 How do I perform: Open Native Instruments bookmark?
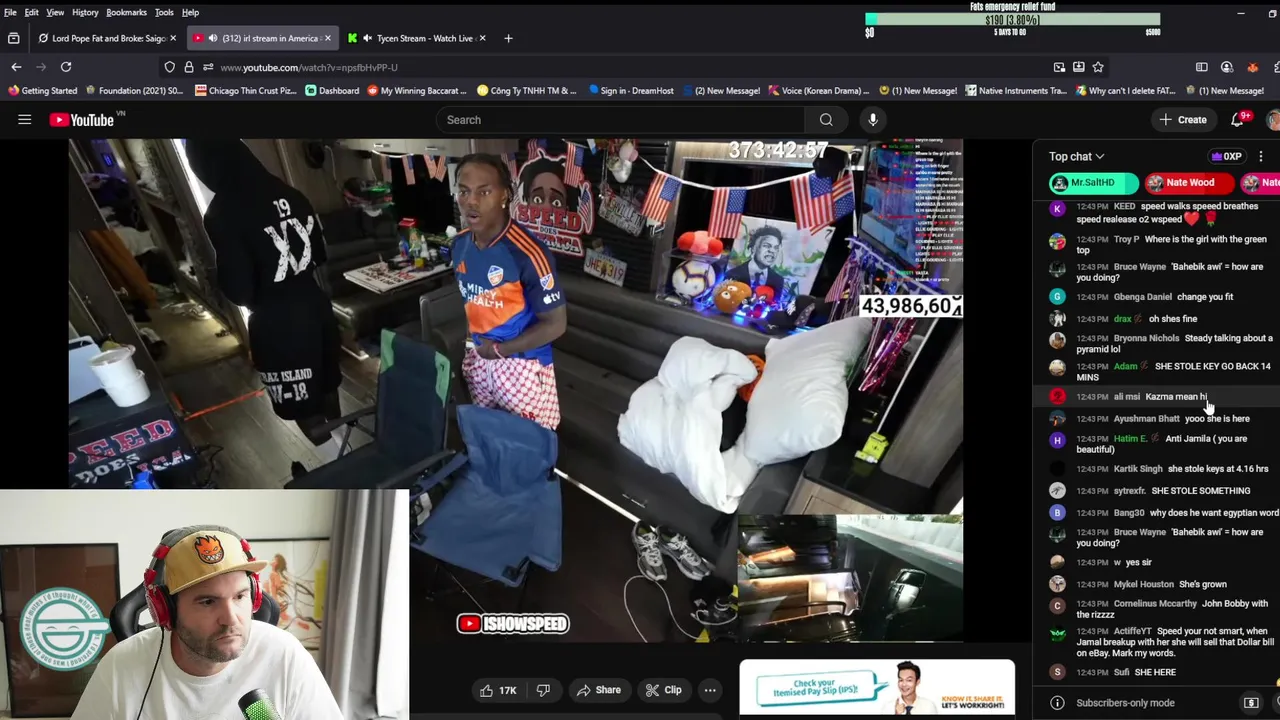(x=1016, y=90)
